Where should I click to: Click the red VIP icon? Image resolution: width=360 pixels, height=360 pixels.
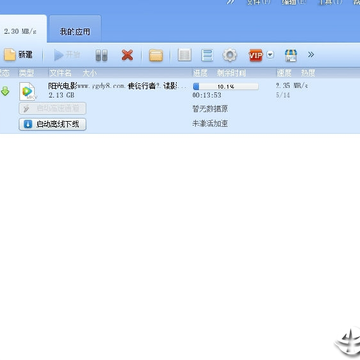coord(256,55)
